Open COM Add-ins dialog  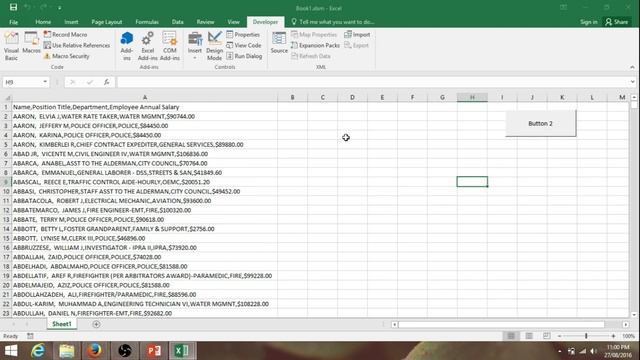(x=170, y=46)
